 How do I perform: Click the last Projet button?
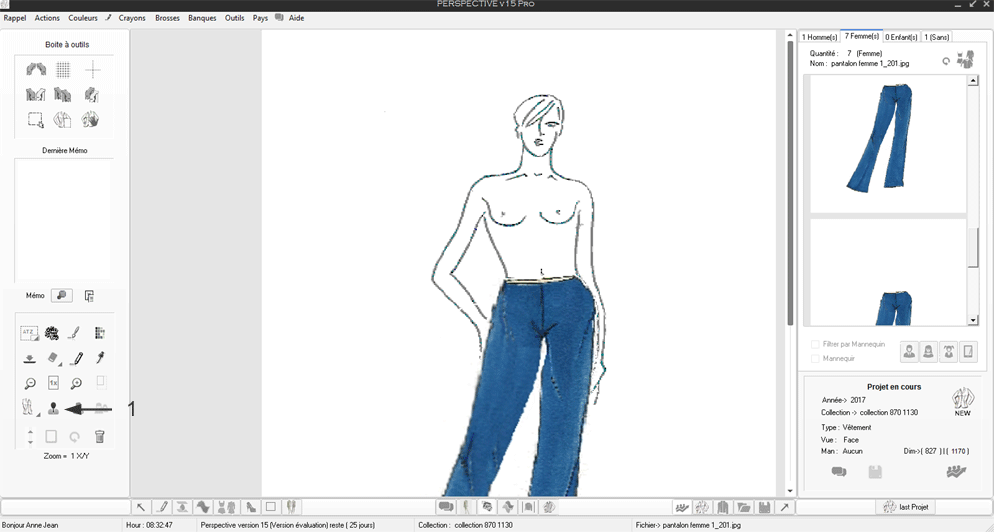tap(907, 507)
